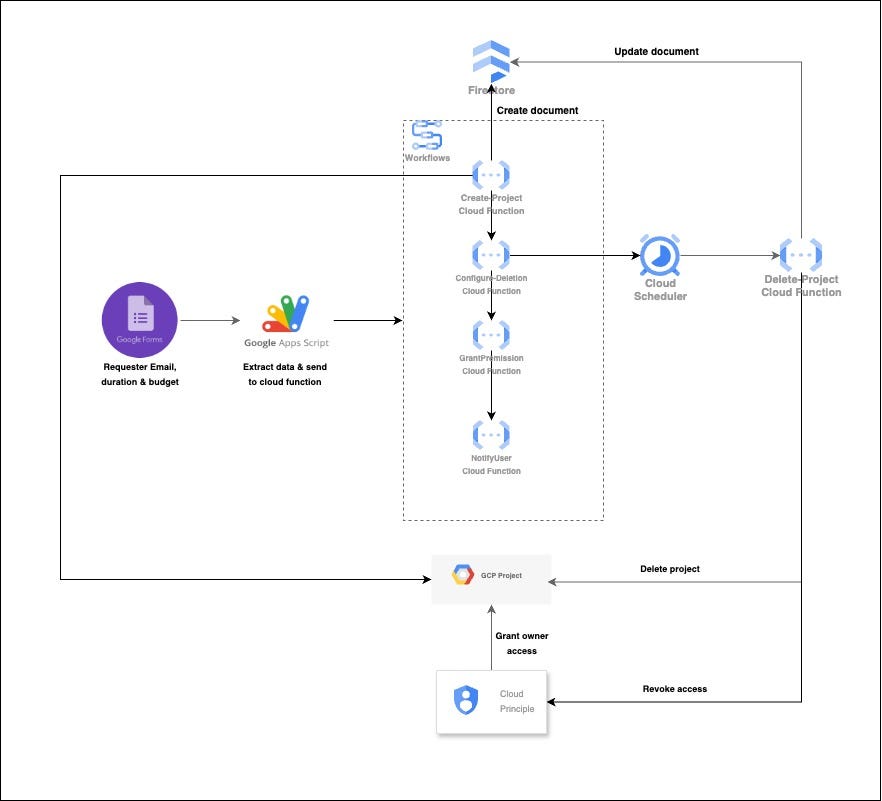Click the 'Delete project' label
The height and width of the screenshot is (801, 882).
670,569
